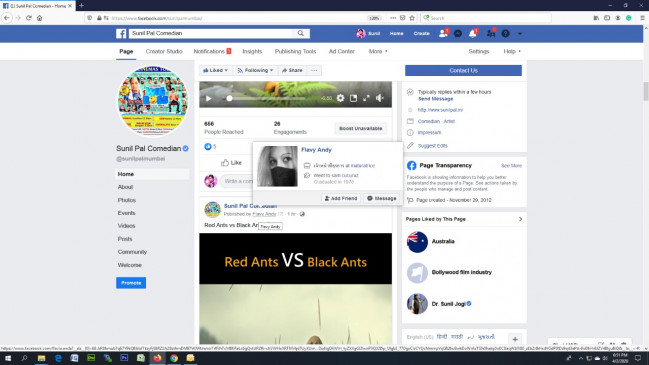Viewport: 649px width, 365px height.
Task: Open the sunilpal website link
Action: pos(440,110)
